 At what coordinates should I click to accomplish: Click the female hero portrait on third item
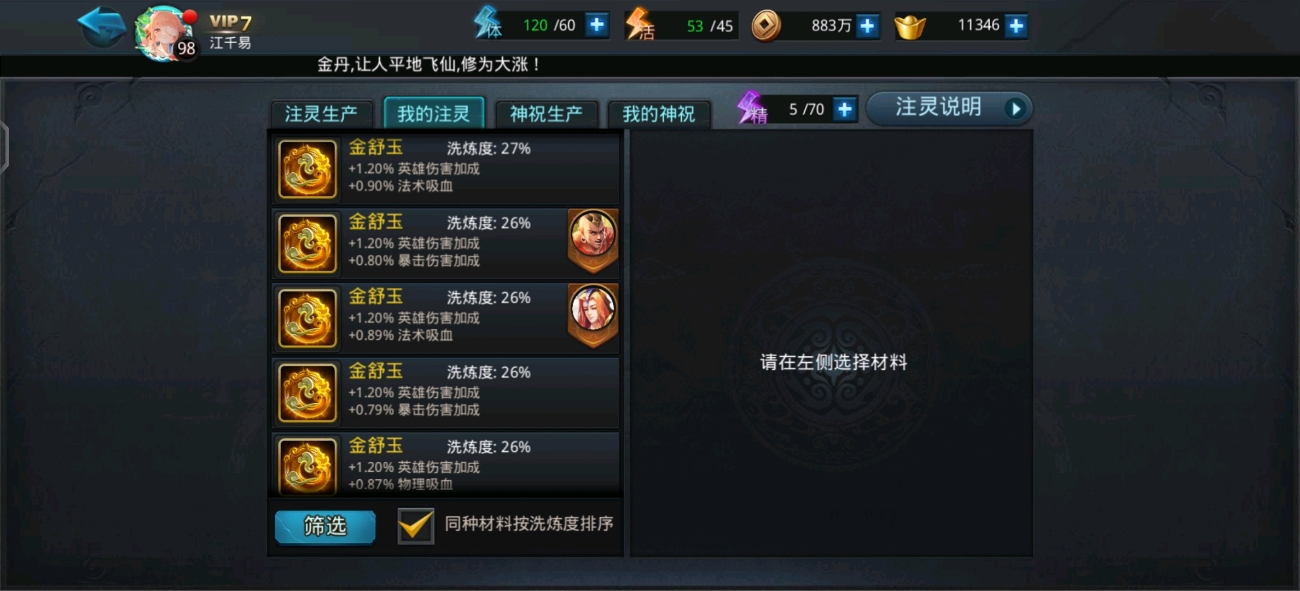593,314
